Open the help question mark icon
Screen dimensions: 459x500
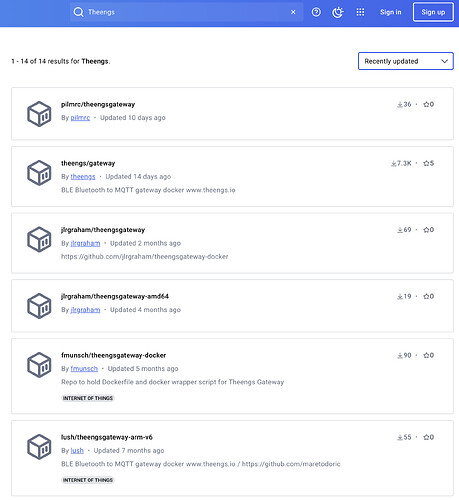pos(316,12)
